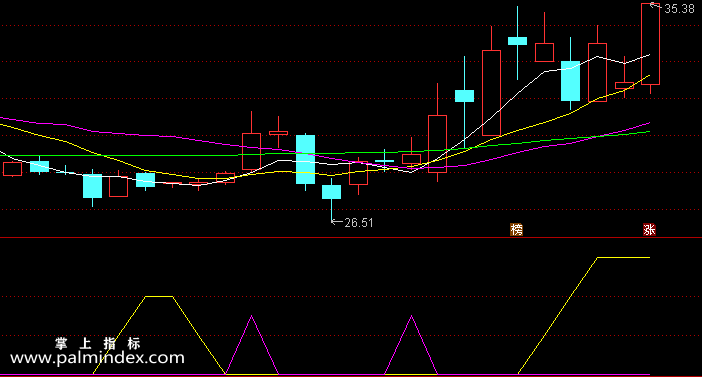This screenshot has width=702, height=377.
Task: Select the lower yellow plateau in the indicator panel
Action: click(x=159, y=296)
